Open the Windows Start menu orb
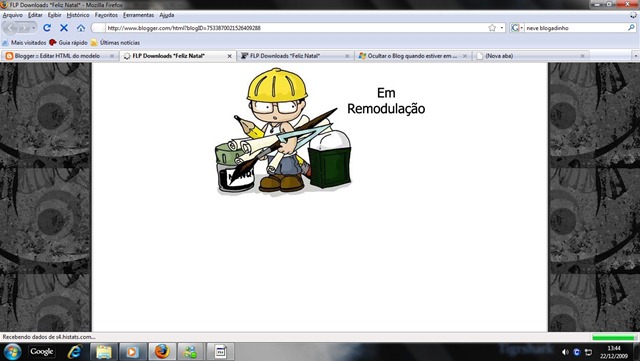640x361 pixels. pos(12,352)
